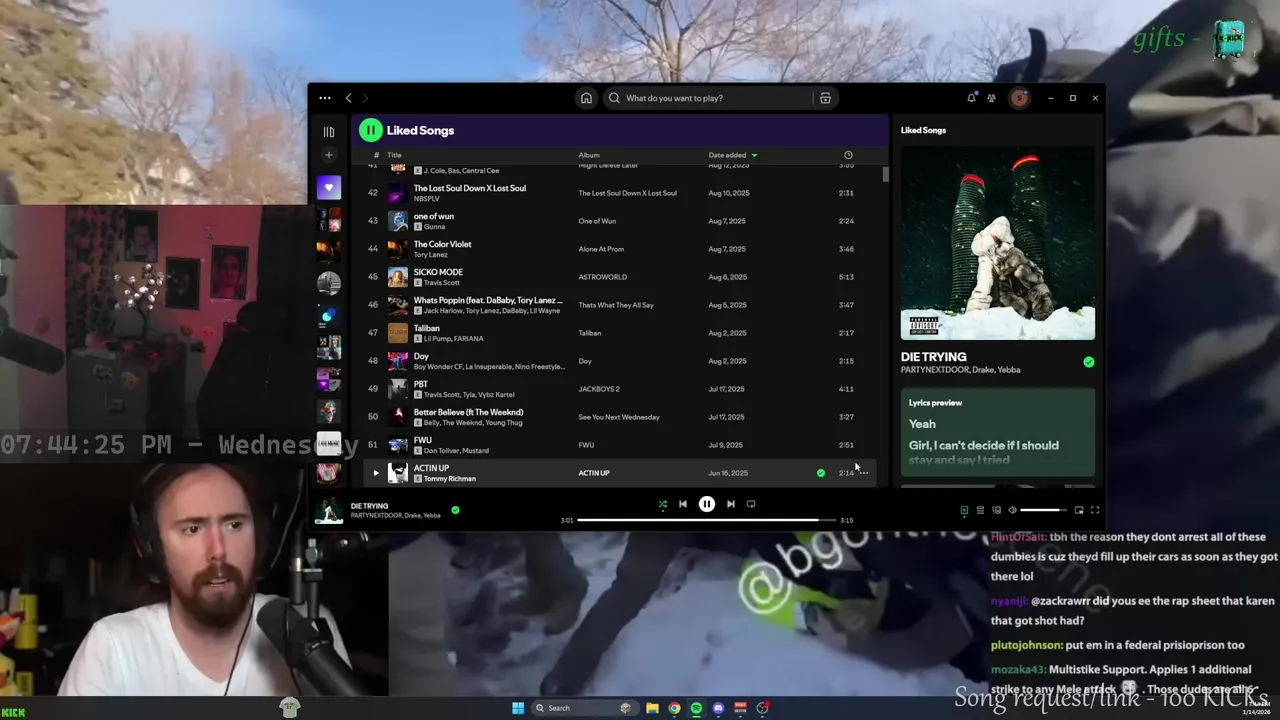This screenshot has height=720, width=1280.
Task: Toggle shuffle in the player
Action: coord(662,504)
